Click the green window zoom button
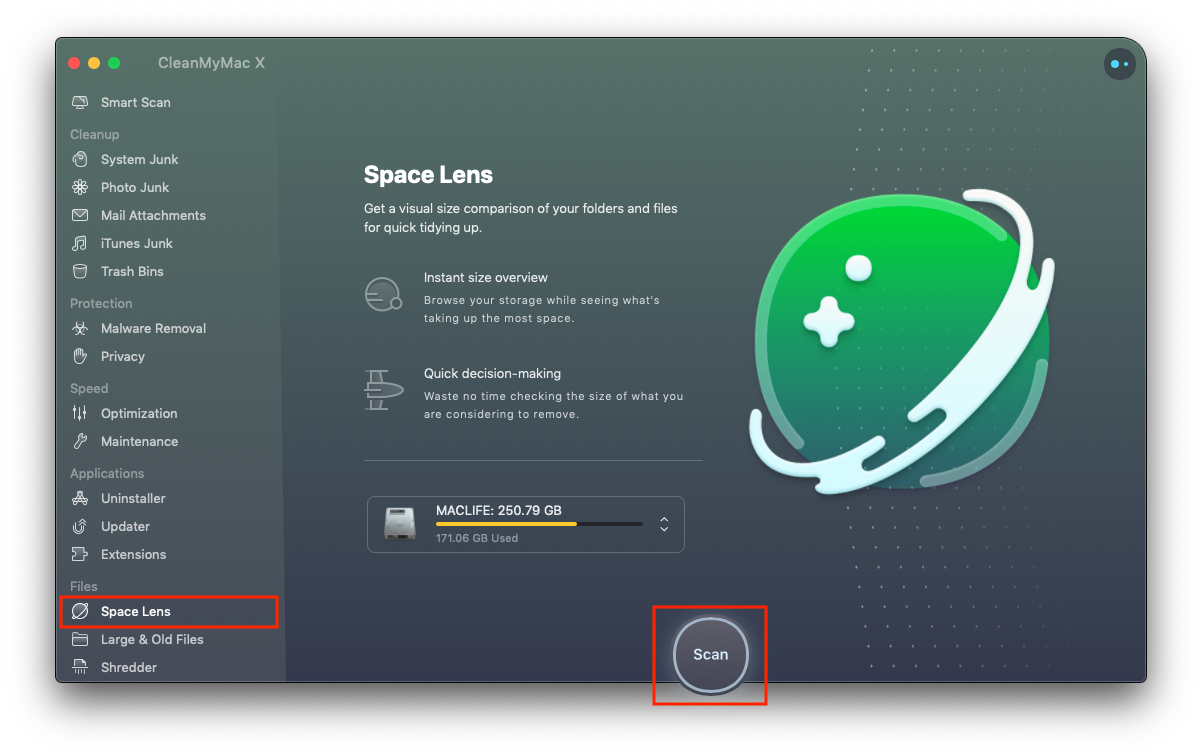Viewport: 1202px width, 756px height. 114,63
